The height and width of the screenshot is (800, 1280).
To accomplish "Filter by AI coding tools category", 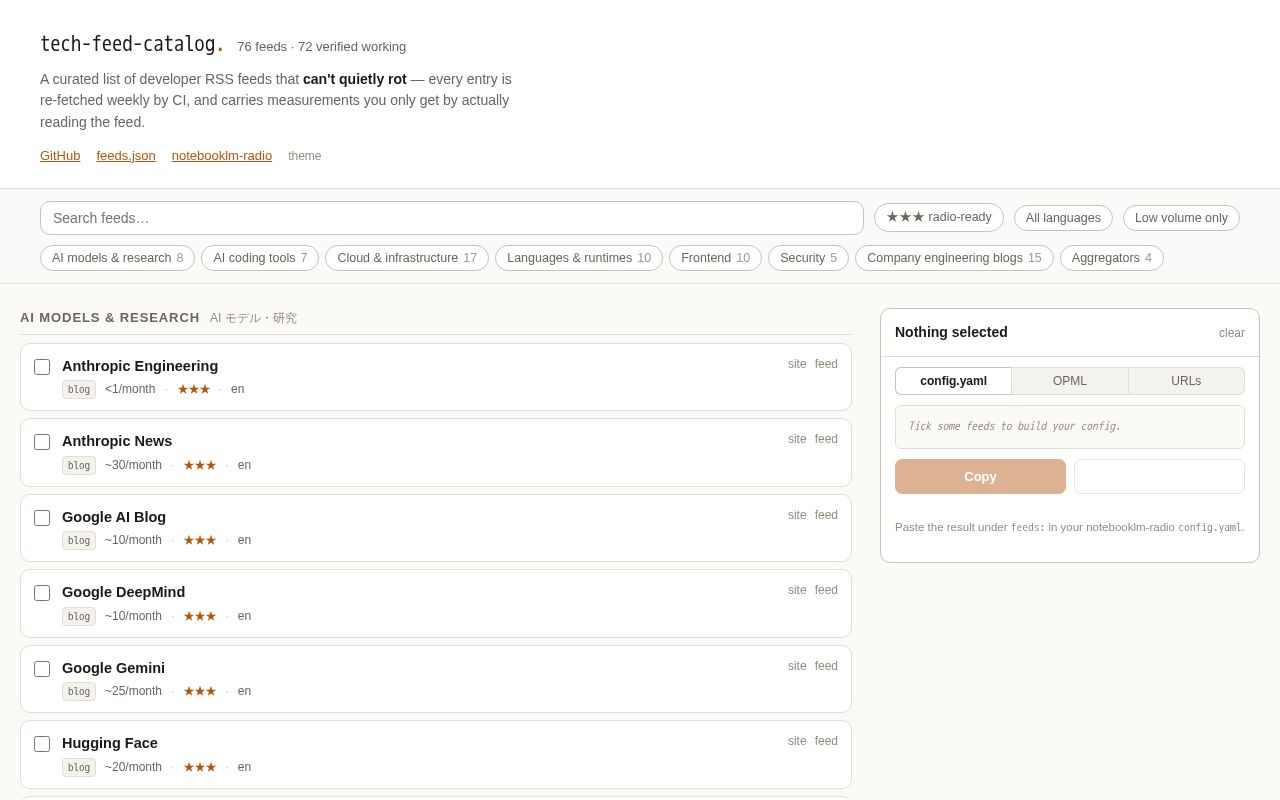I will pyautogui.click(x=260, y=258).
